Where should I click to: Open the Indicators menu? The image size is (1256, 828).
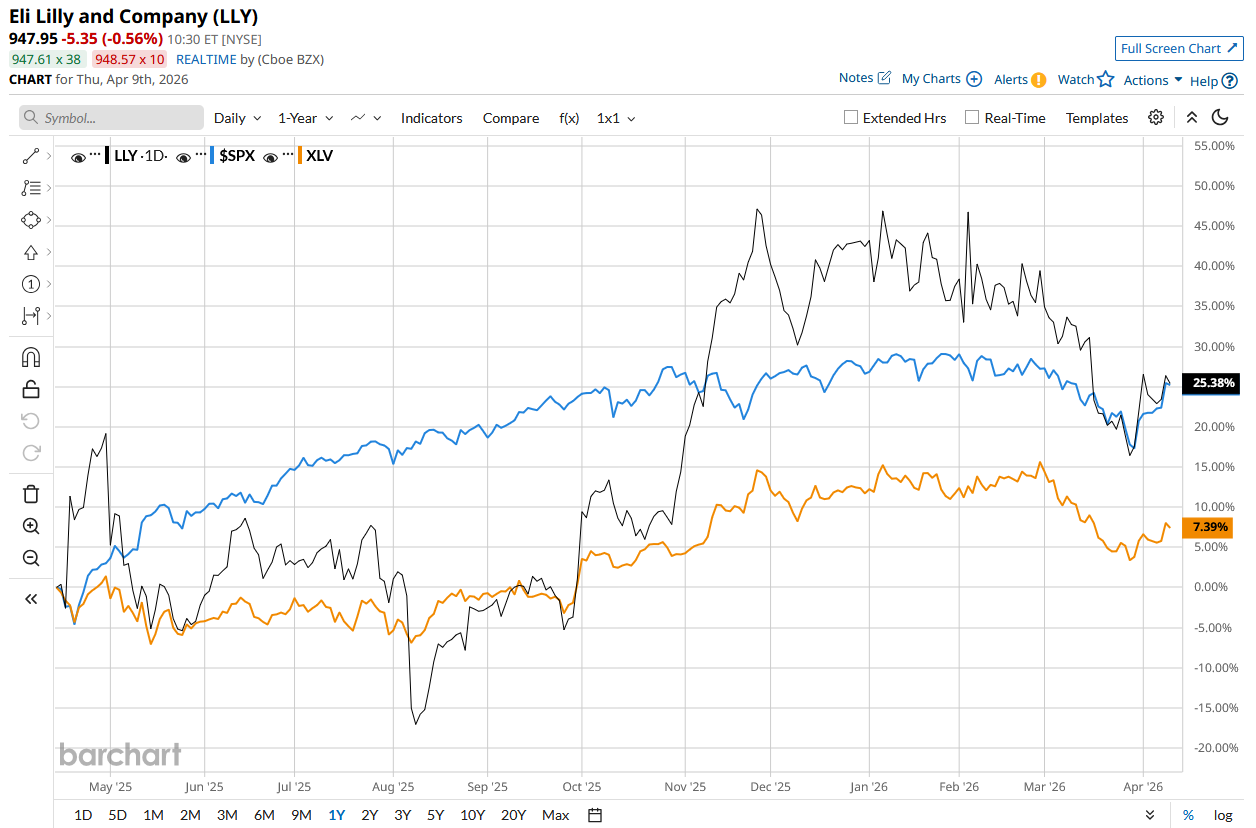[x=431, y=118]
